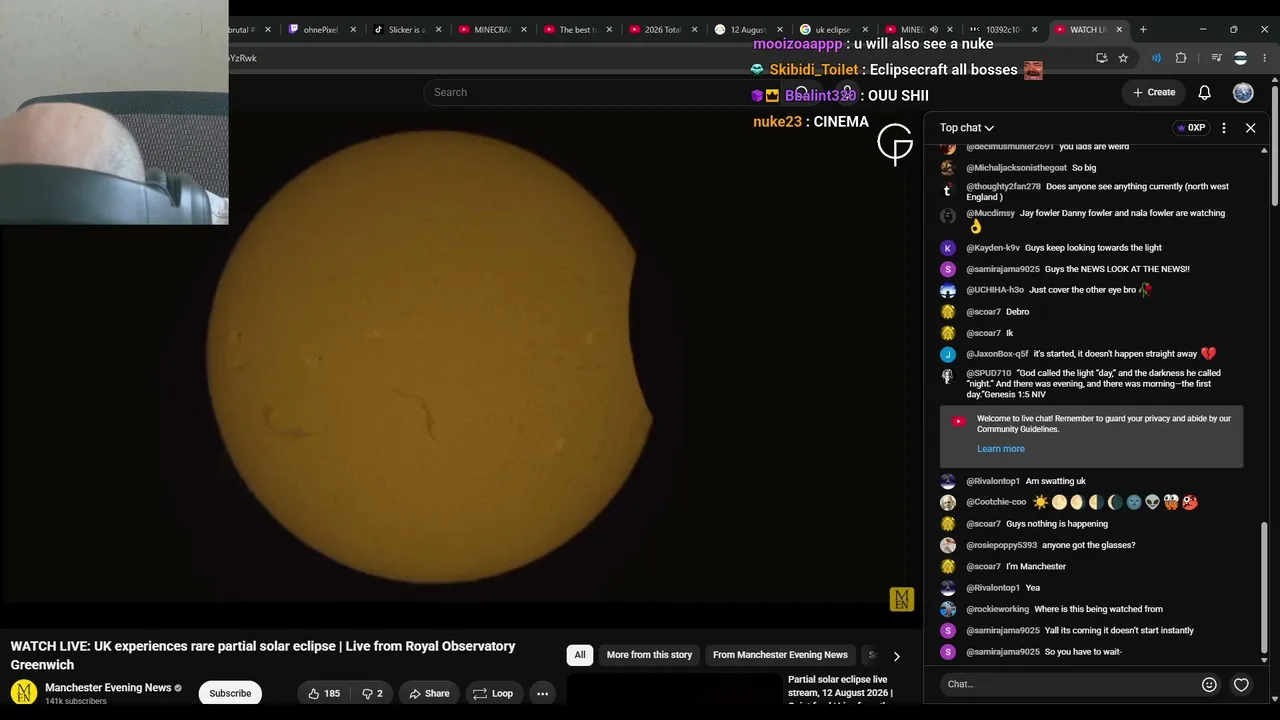This screenshot has width=1280, height=720.
Task: Switch to the 12 August tab
Action: 749,29
